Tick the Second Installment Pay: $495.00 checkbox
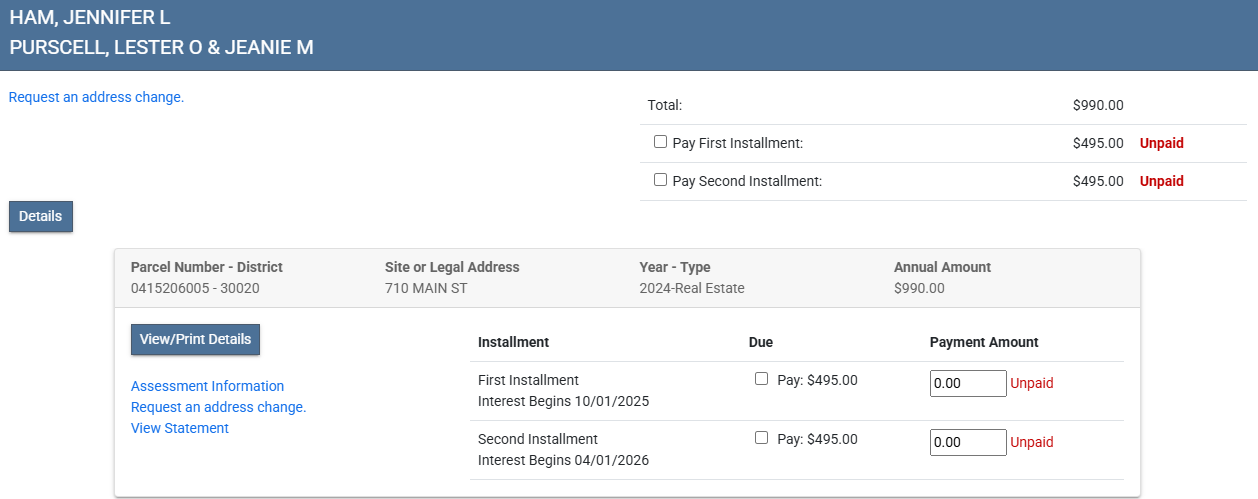 tap(761, 438)
